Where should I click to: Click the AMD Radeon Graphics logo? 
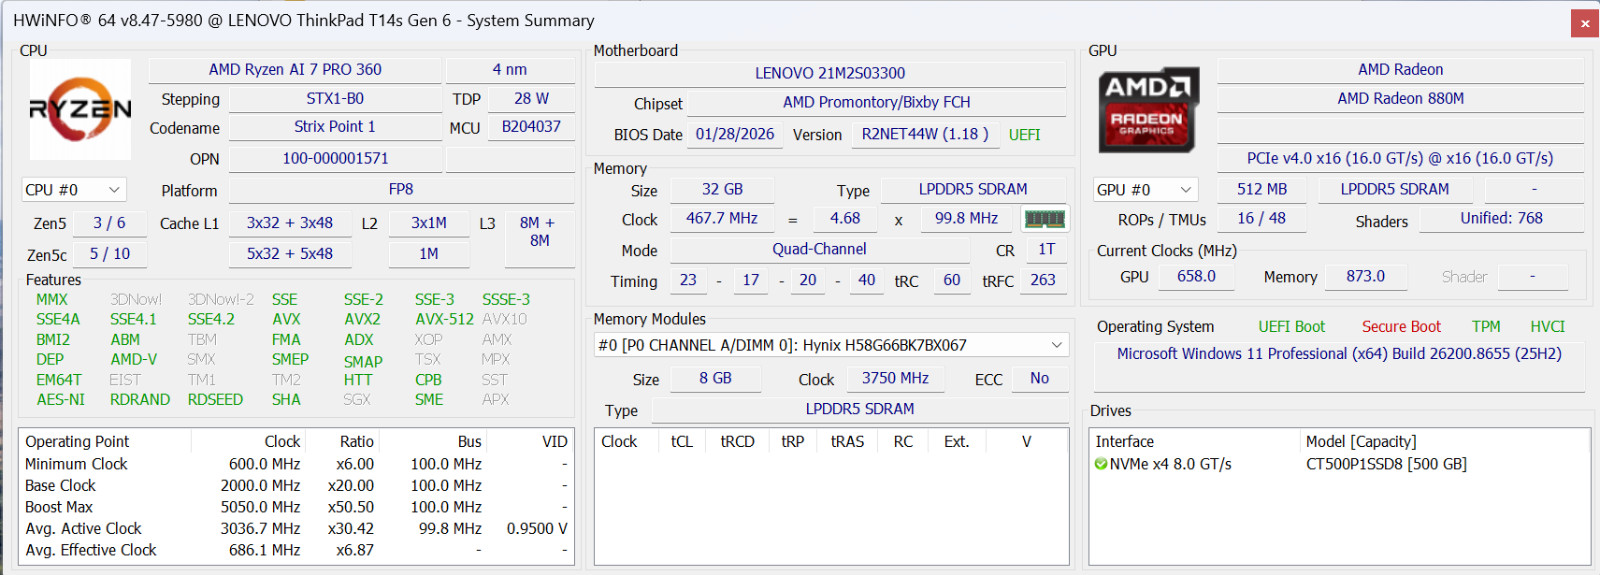1148,111
